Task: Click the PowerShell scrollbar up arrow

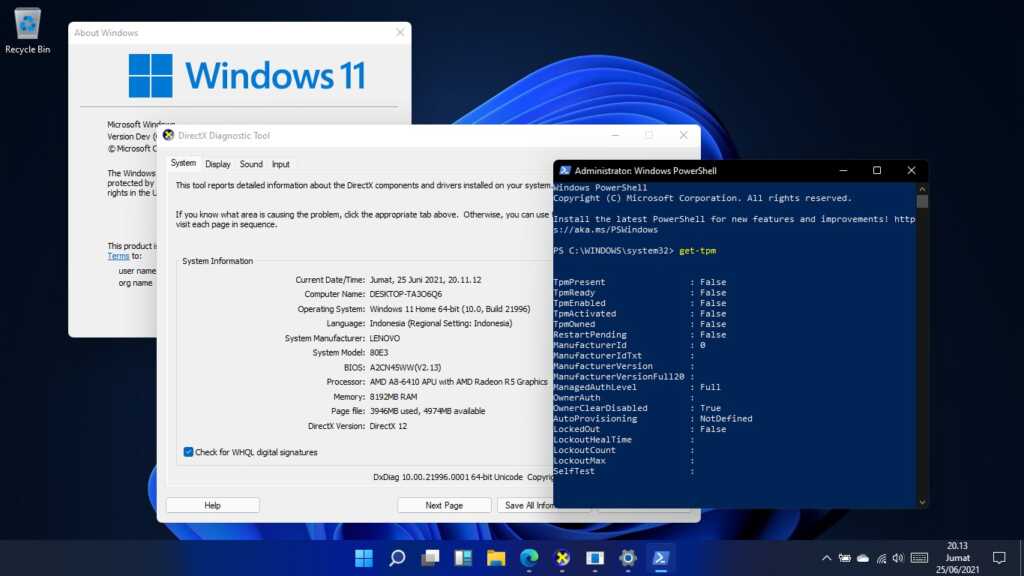Action: [x=921, y=189]
